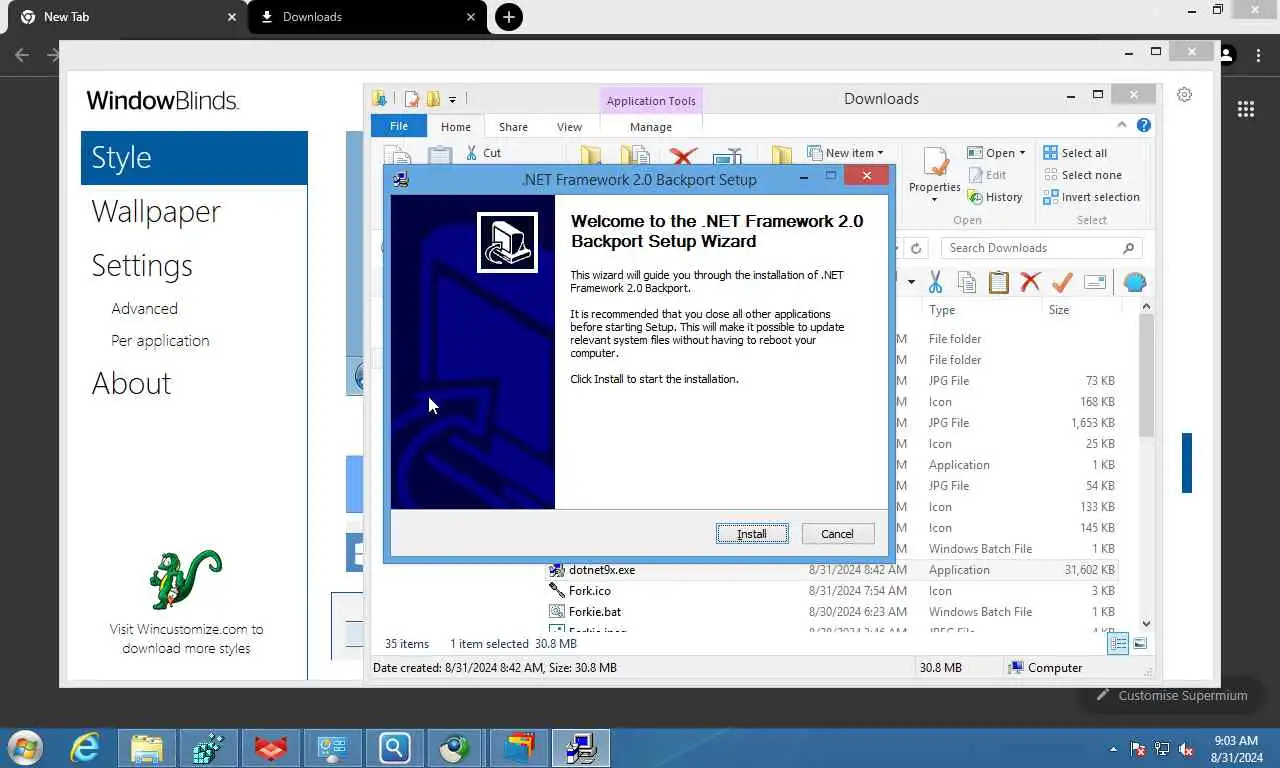
Task: Open the browser three-dot menu
Action: coord(1259,56)
